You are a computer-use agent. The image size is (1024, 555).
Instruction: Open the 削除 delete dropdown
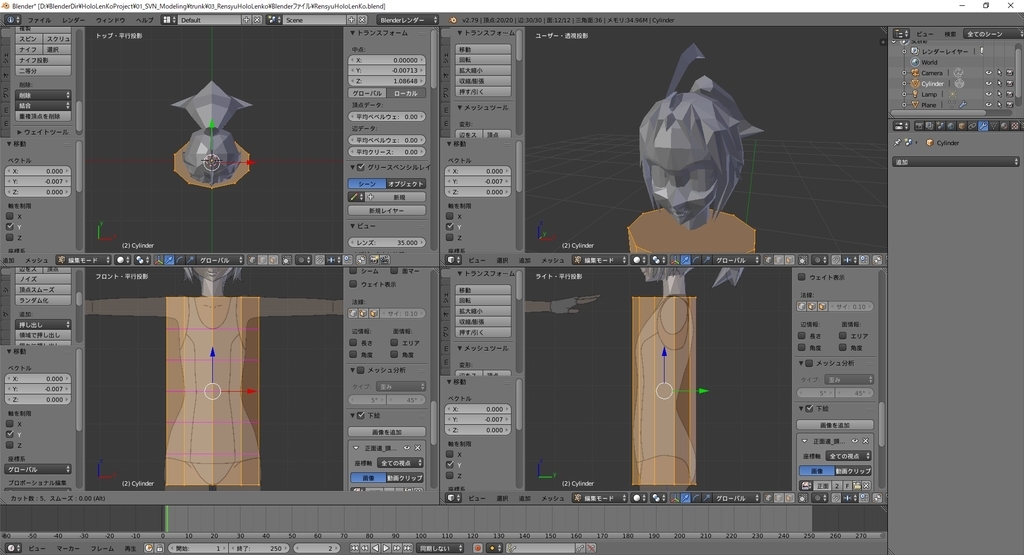point(43,95)
